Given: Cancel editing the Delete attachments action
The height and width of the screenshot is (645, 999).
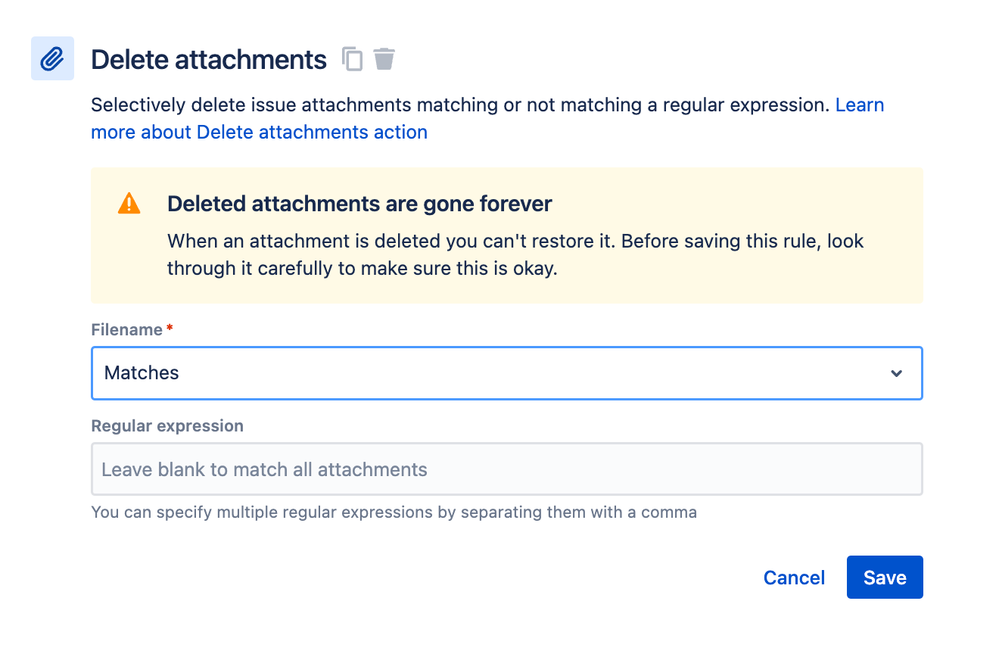Looking at the screenshot, I should 794,577.
